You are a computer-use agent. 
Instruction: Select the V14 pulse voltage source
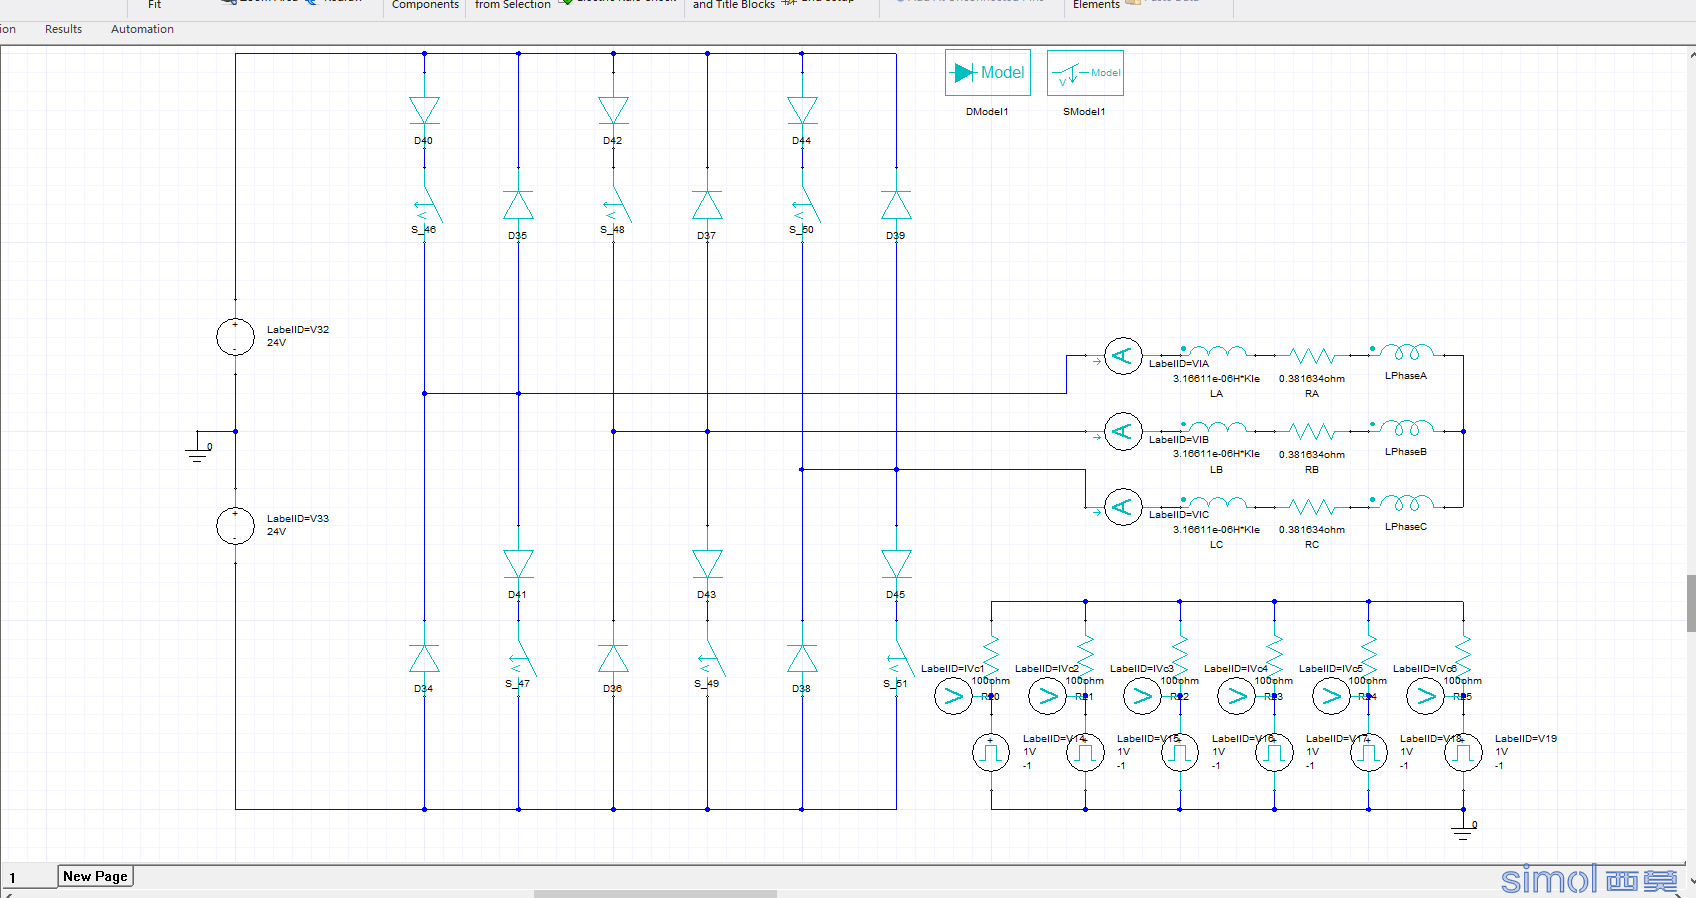tap(991, 752)
